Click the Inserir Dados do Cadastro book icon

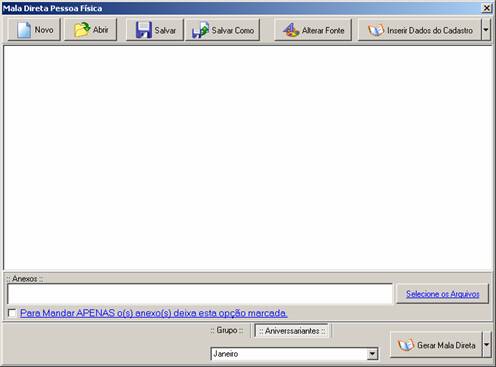(x=376, y=30)
